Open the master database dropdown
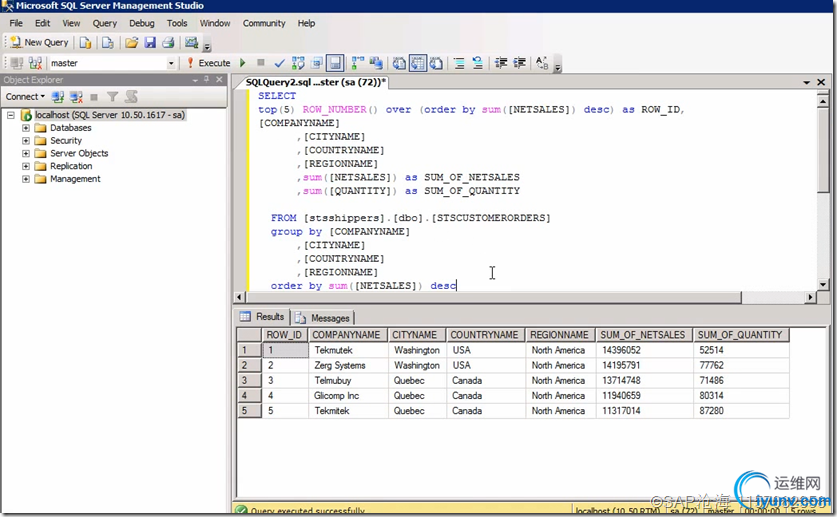This screenshot has height=517, width=837. tap(171, 63)
